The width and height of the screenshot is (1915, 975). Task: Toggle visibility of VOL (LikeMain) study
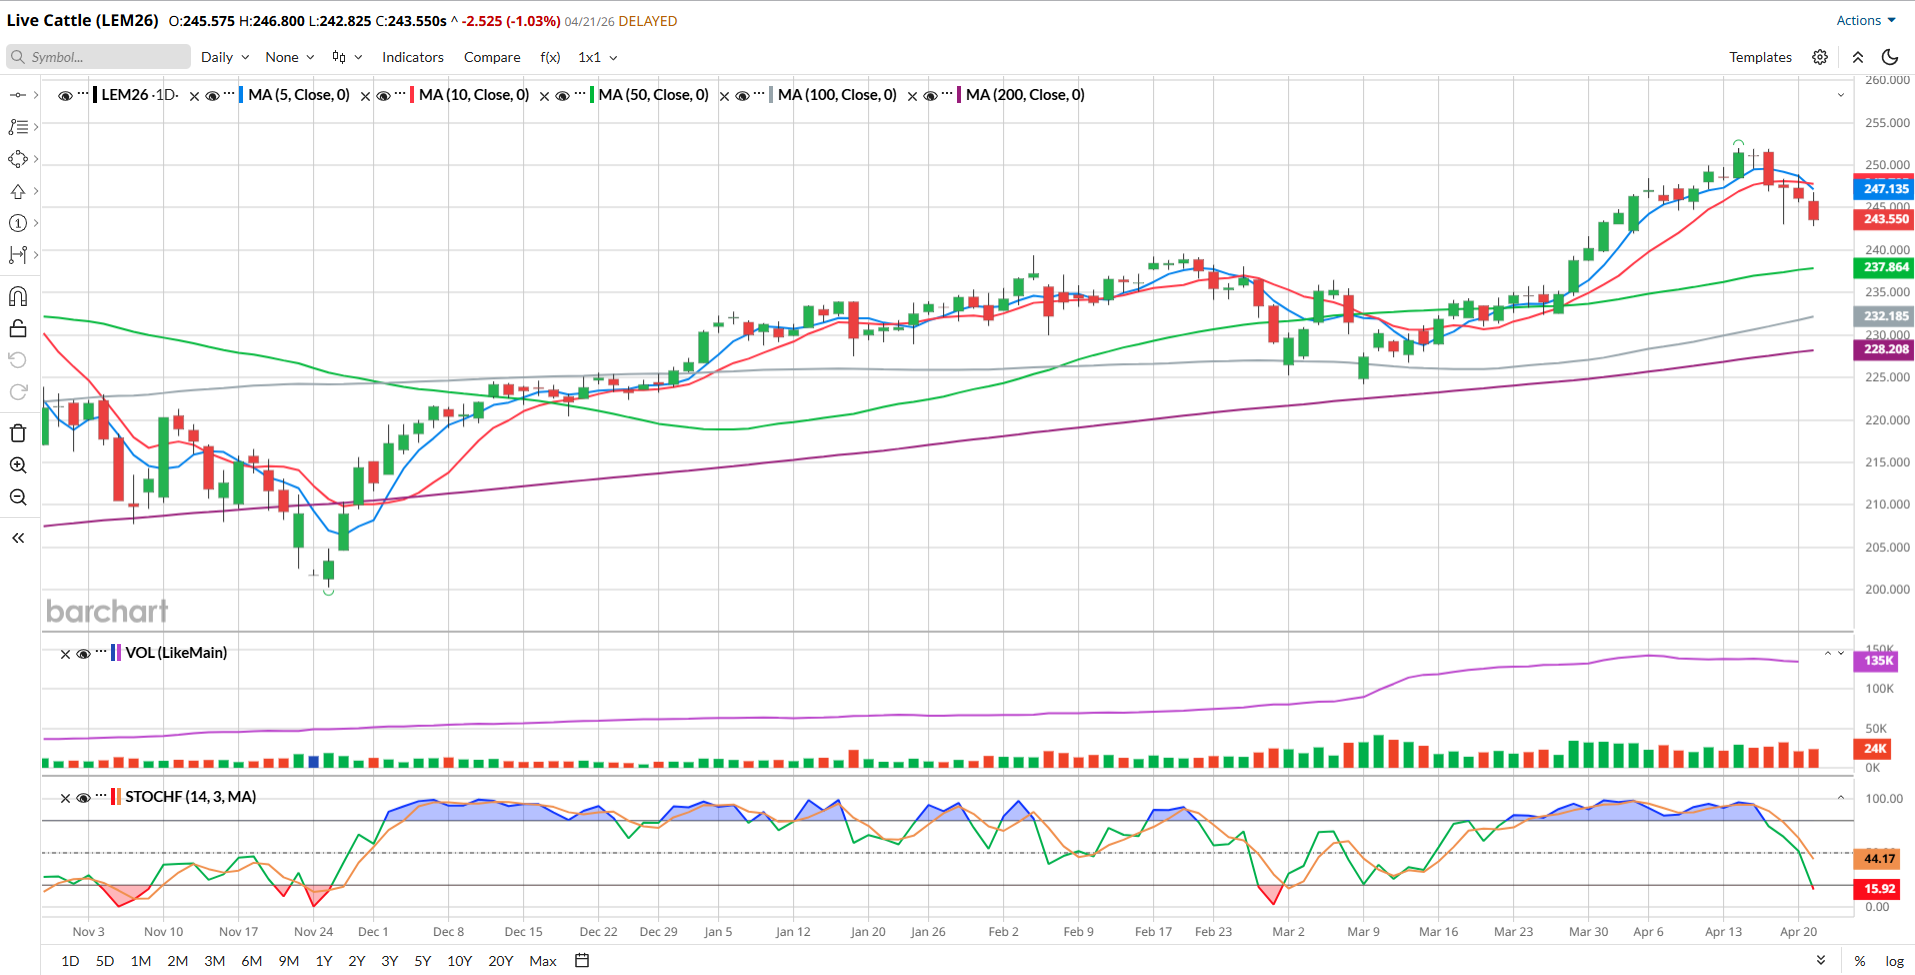(x=84, y=654)
